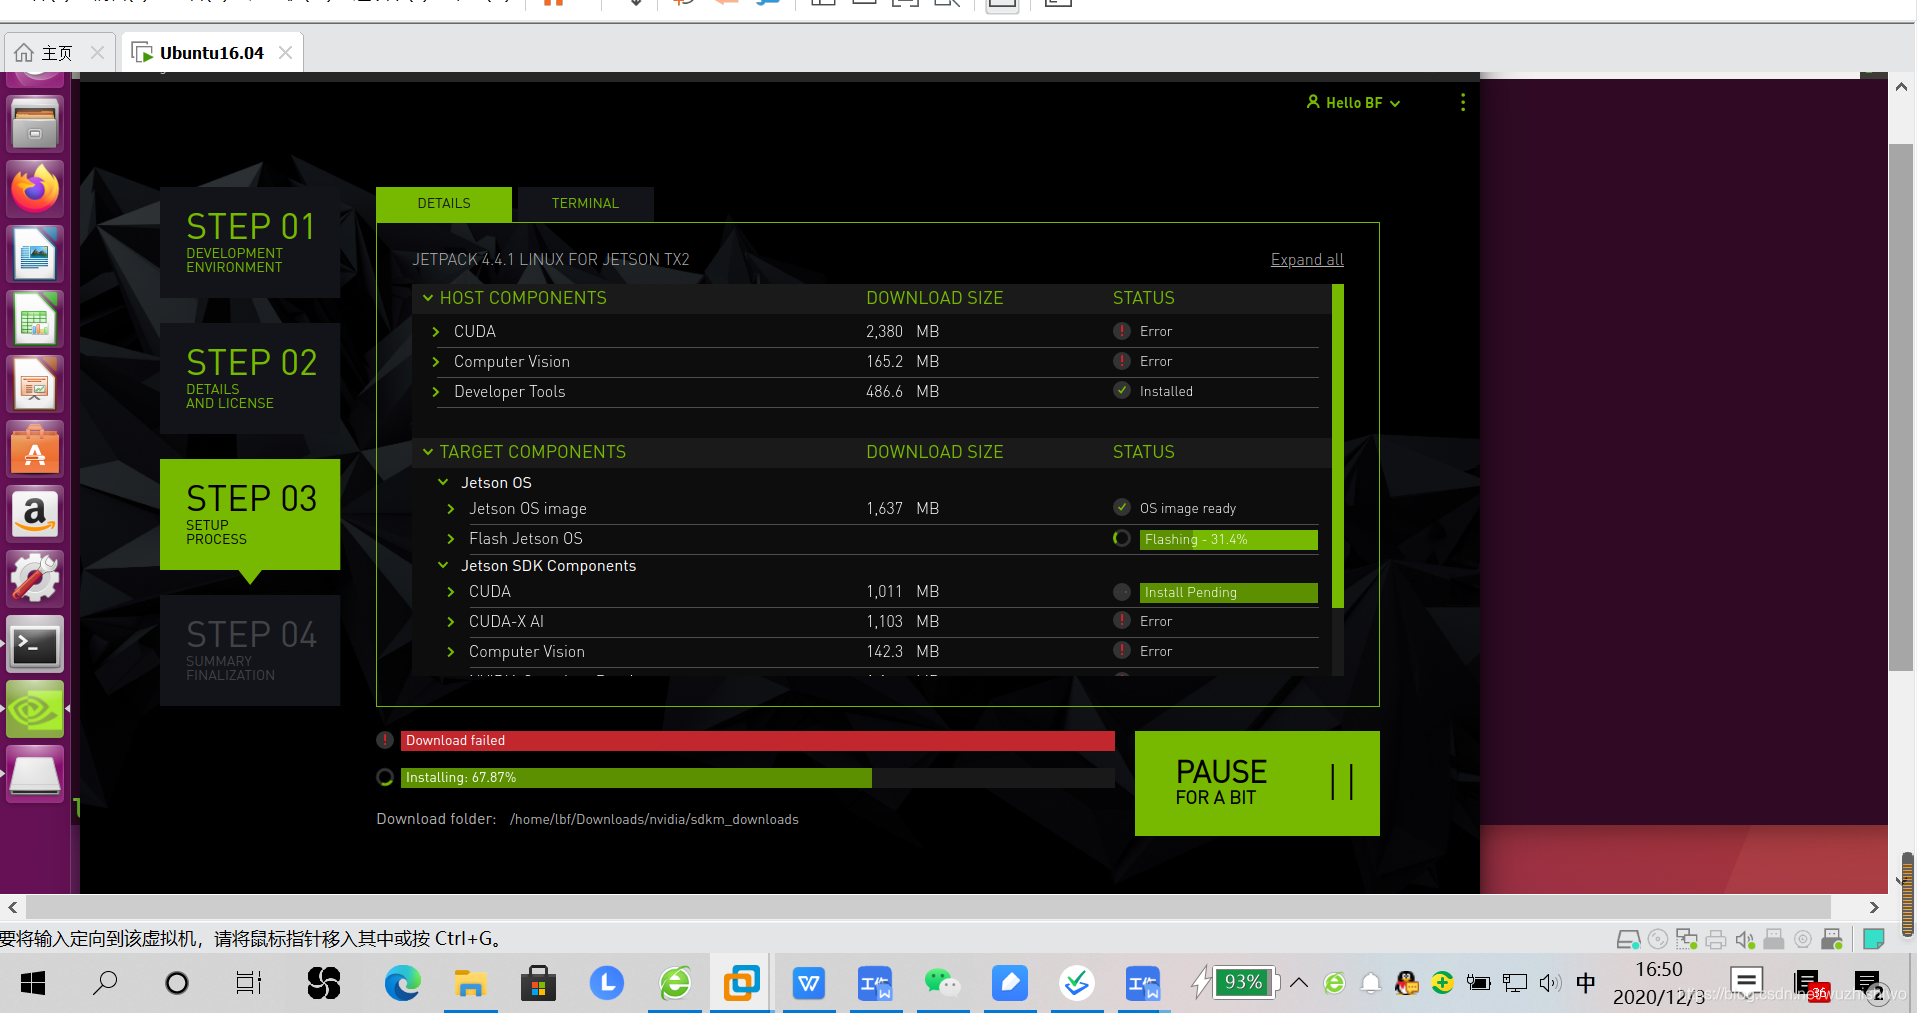Click the VM vertical scrollbar up arrow

(1901, 87)
